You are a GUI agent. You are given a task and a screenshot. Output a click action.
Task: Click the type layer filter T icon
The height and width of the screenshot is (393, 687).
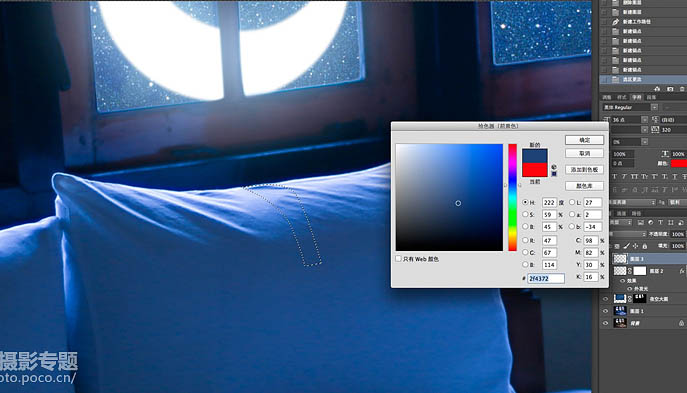(661, 223)
